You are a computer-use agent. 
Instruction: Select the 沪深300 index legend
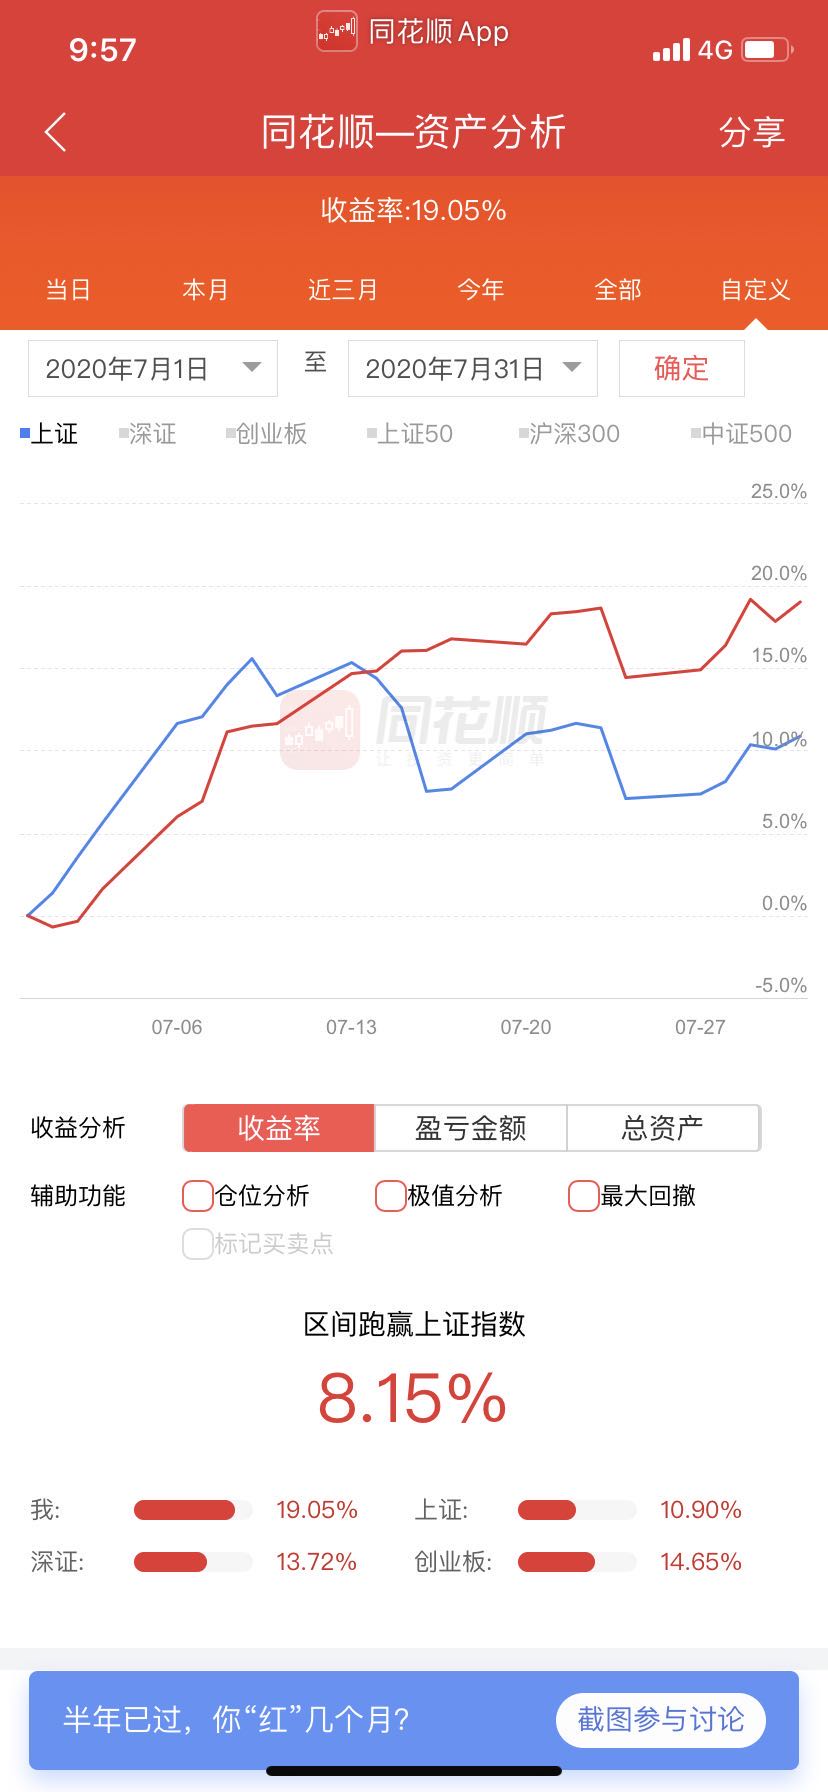[569, 433]
